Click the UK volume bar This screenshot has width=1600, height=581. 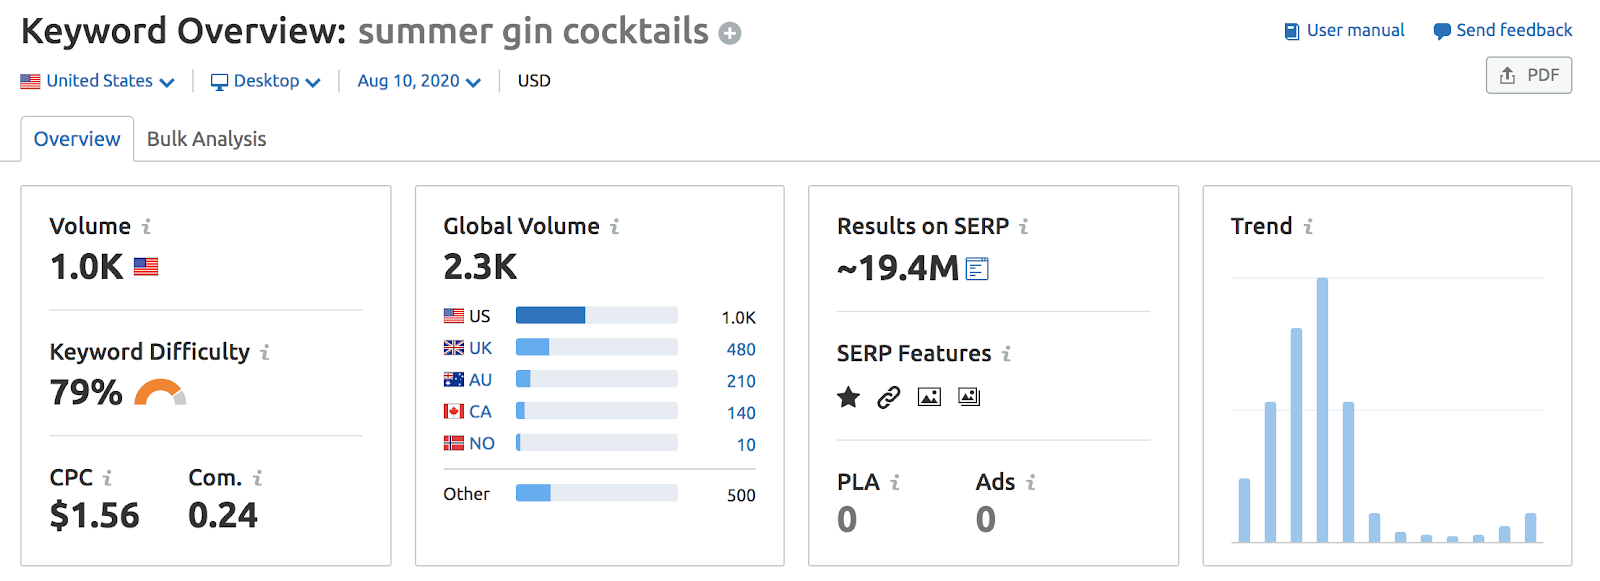(x=596, y=348)
